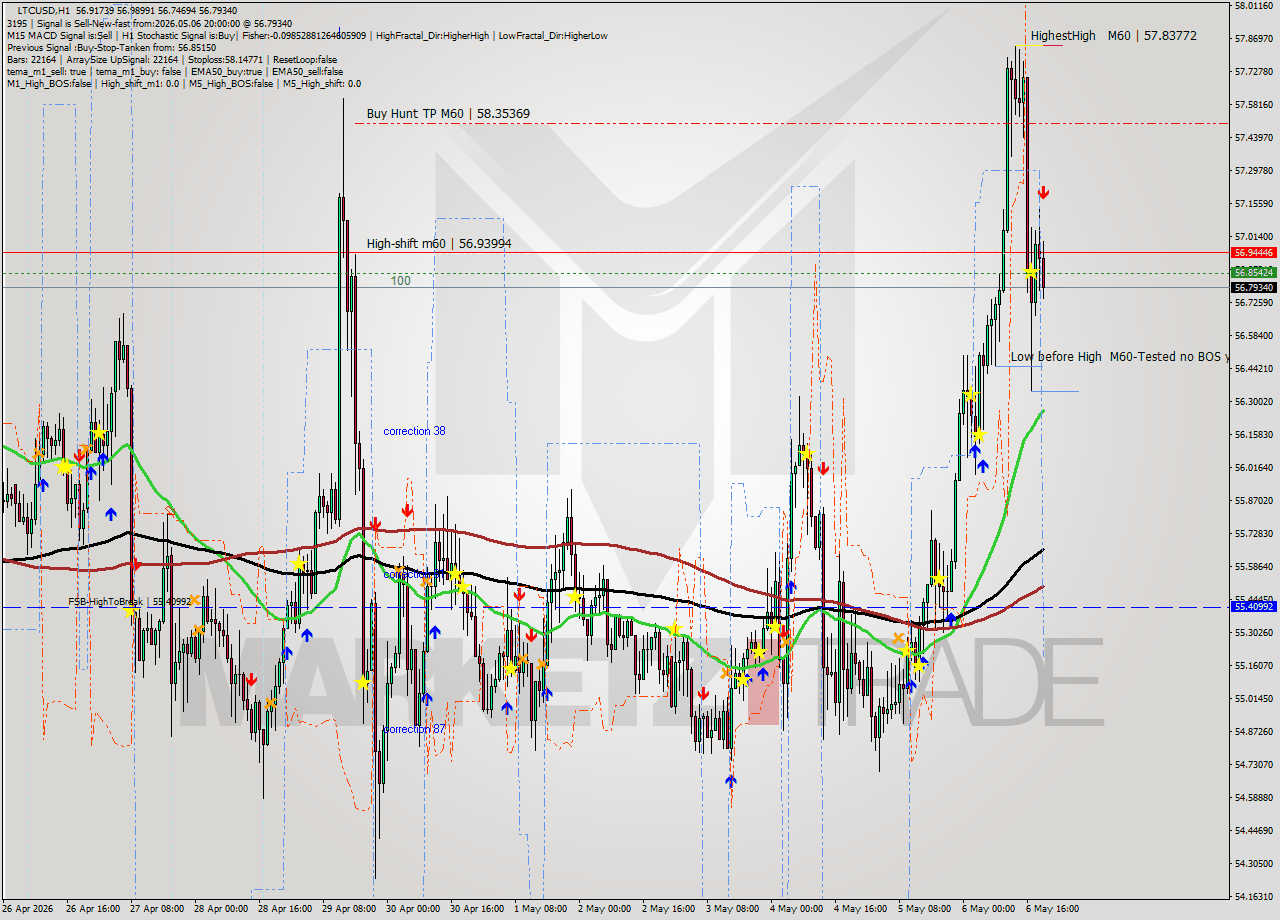Click the '30 Apr 16:00' time label

[477, 909]
